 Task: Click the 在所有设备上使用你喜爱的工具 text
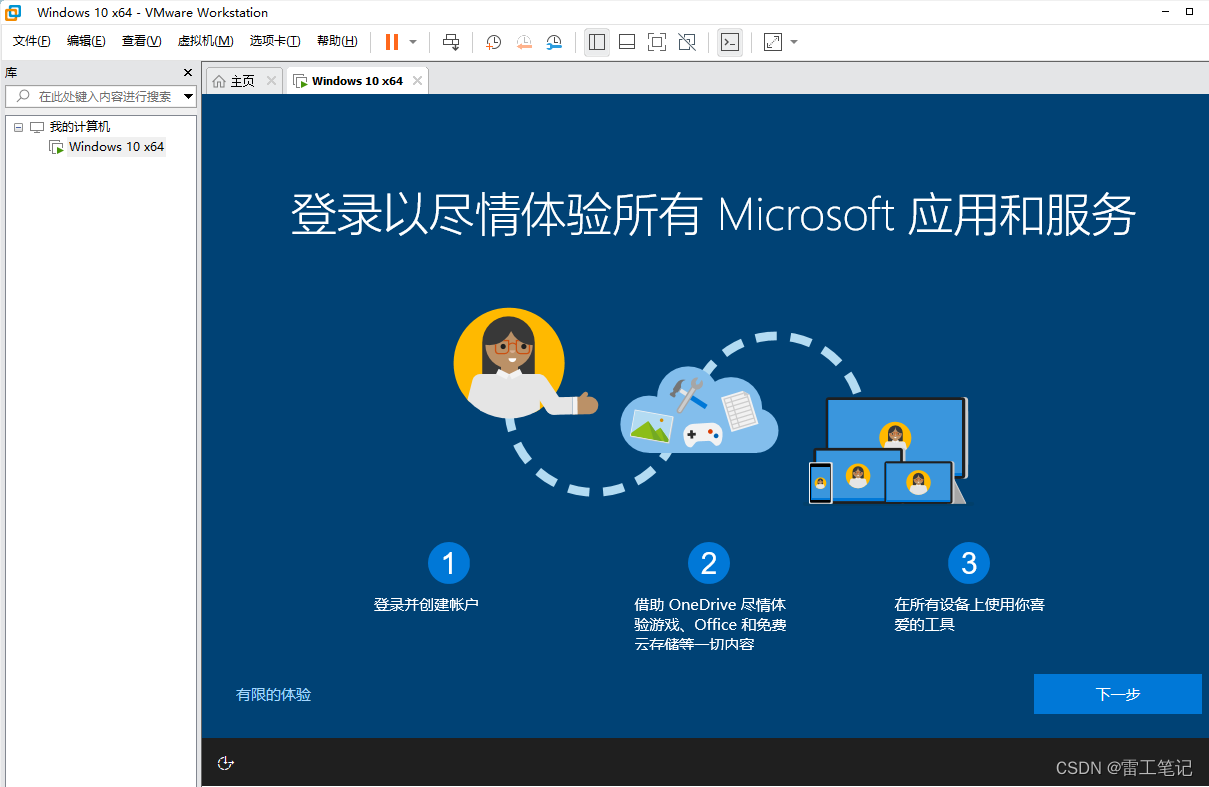969,615
